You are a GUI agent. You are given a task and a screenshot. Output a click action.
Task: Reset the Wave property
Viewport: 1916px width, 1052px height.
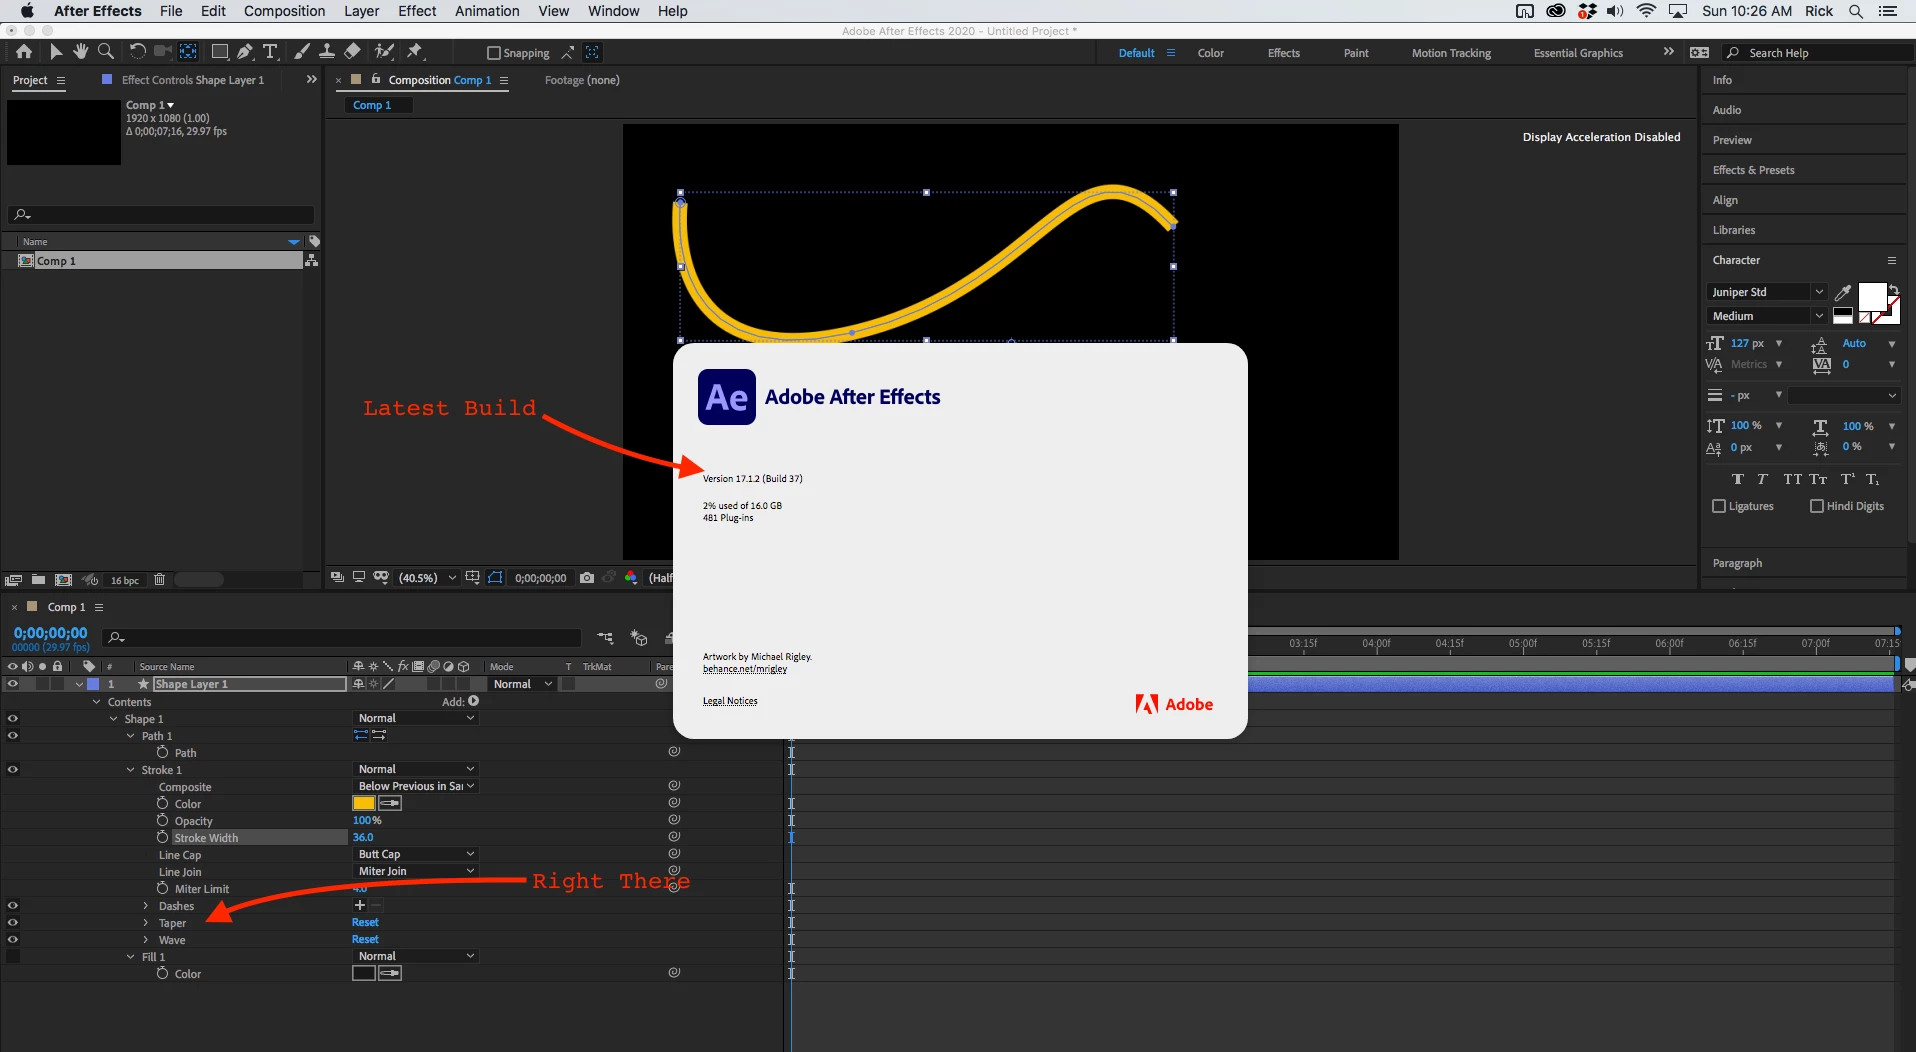point(365,940)
